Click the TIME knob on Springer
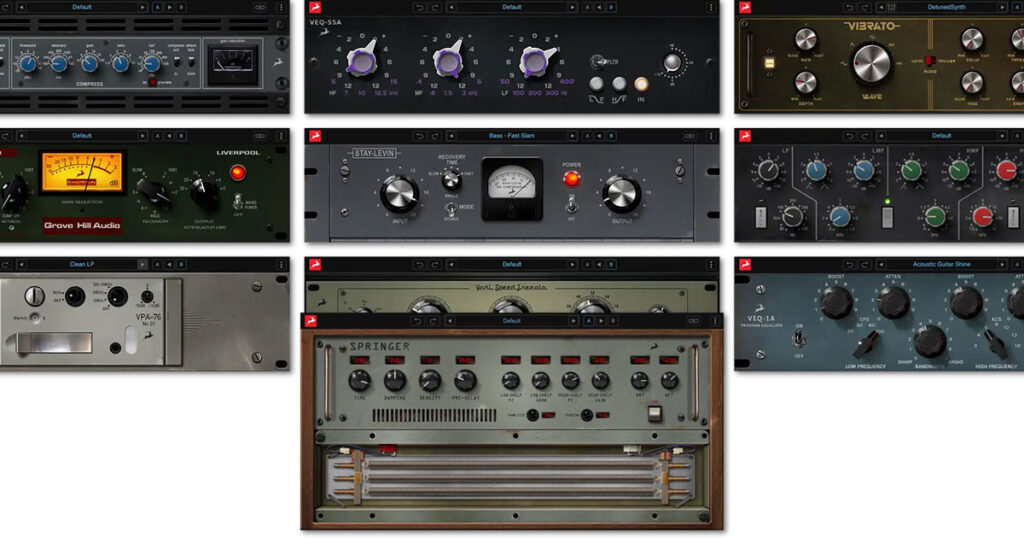 click(359, 380)
